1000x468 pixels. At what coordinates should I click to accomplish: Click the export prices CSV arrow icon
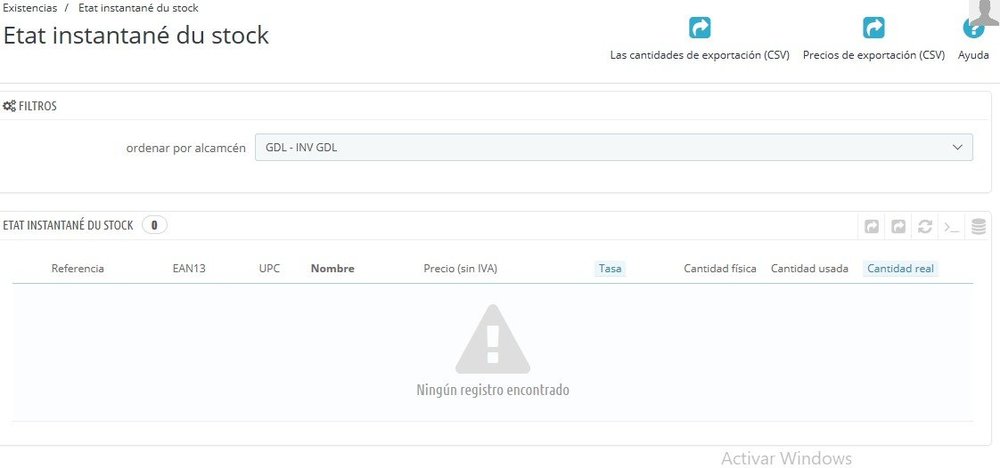873,28
